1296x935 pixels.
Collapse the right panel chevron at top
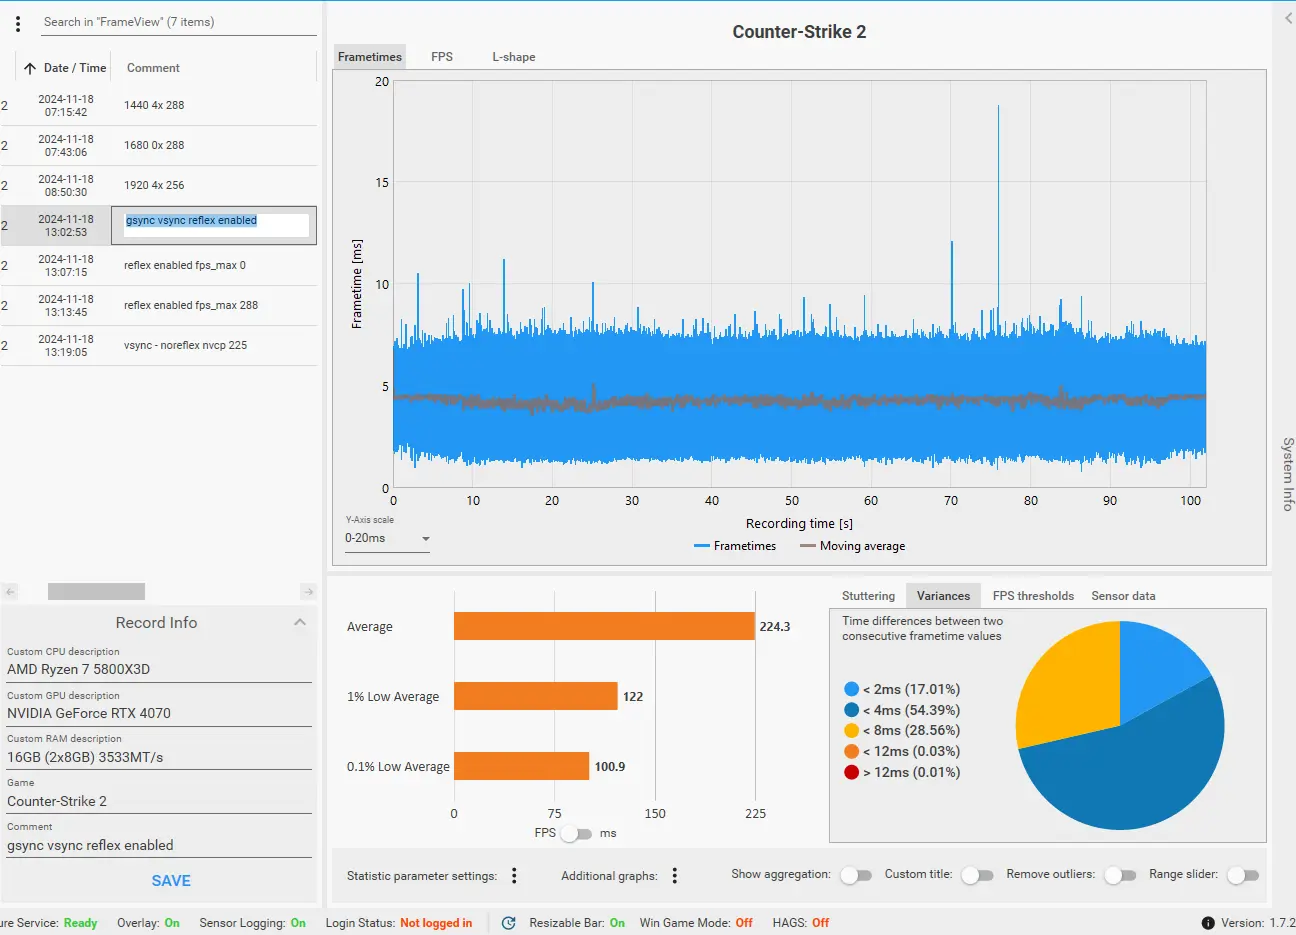[1288, 19]
